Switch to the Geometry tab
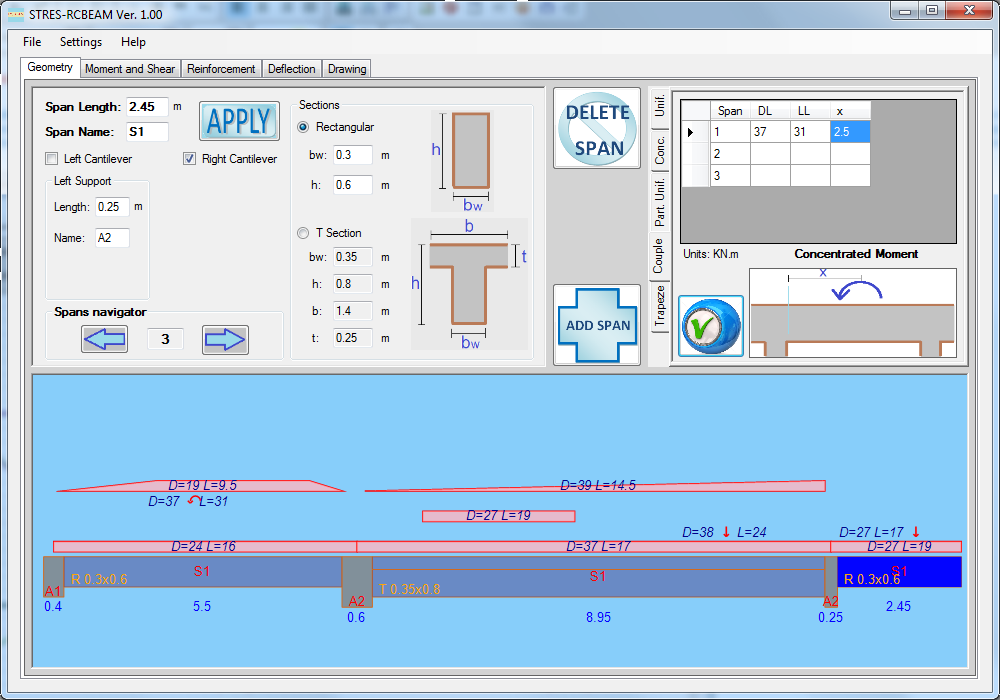Image resolution: width=1000 pixels, height=700 pixels. pyautogui.click(x=50, y=67)
